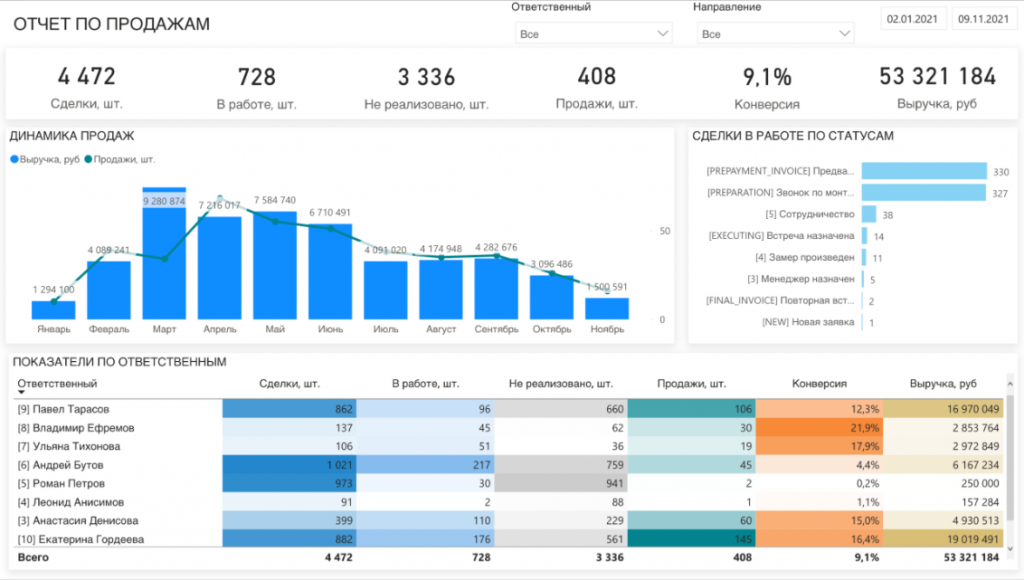Click the Выручка, руб legend marker

click(x=14, y=159)
